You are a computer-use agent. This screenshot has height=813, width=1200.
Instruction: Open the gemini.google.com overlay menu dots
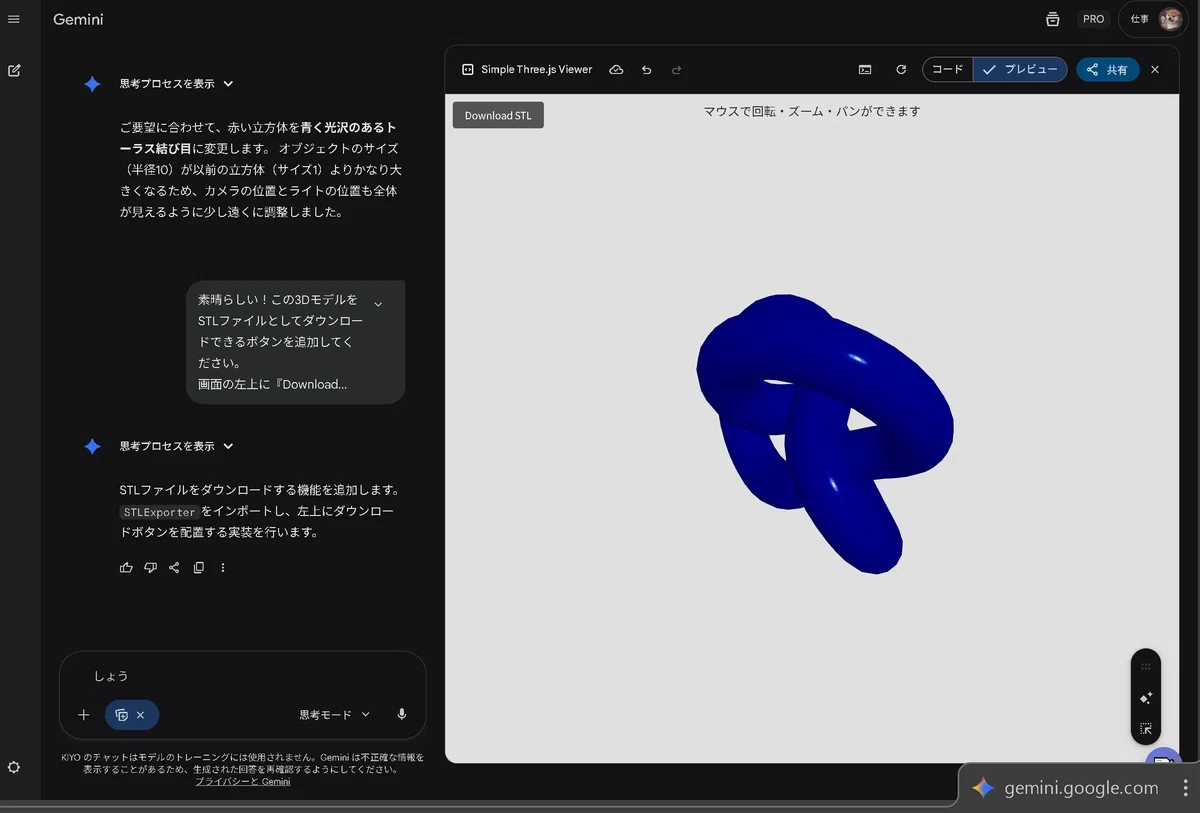point(1184,788)
